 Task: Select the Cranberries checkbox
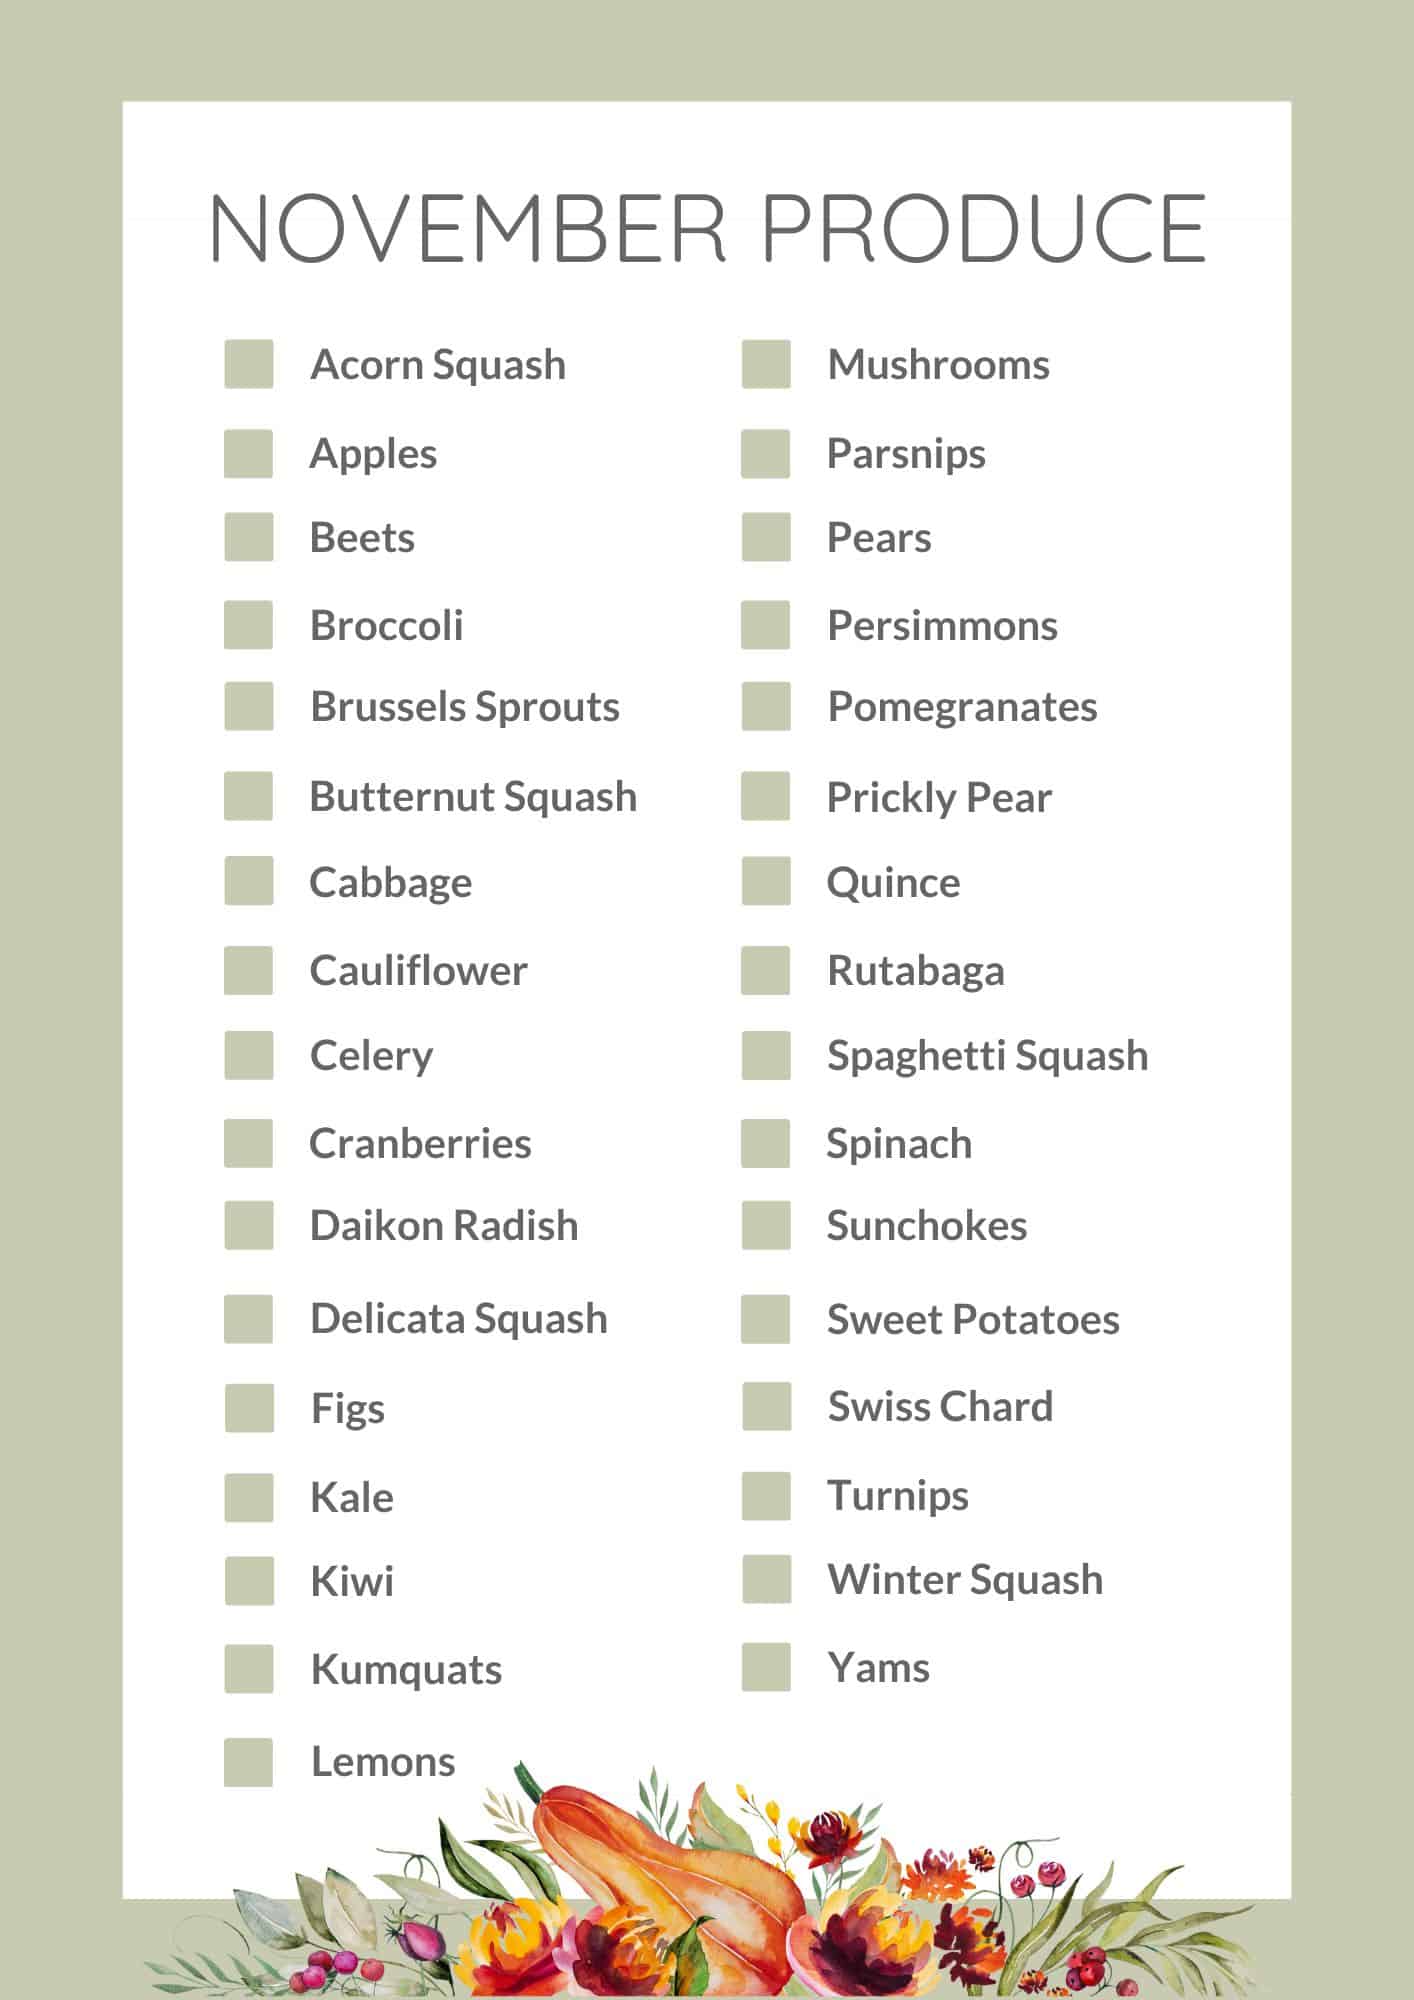pyautogui.click(x=249, y=1143)
